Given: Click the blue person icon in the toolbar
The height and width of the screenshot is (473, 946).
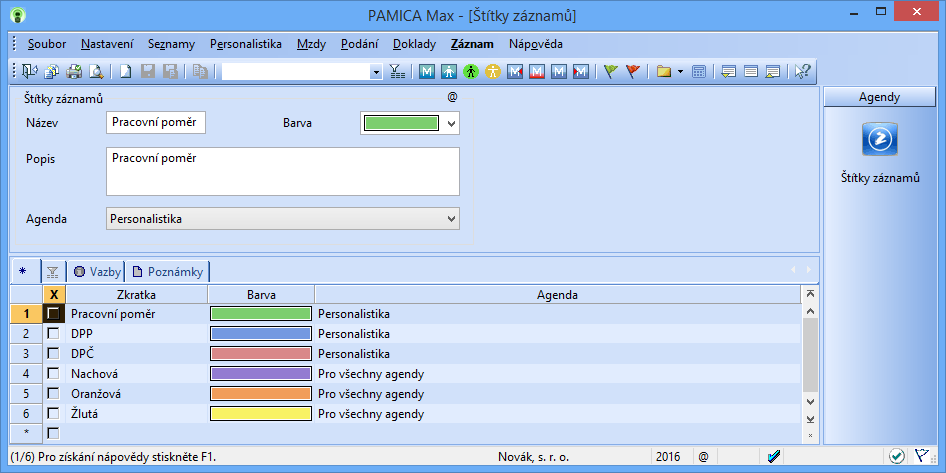Looking at the screenshot, I should (x=449, y=72).
